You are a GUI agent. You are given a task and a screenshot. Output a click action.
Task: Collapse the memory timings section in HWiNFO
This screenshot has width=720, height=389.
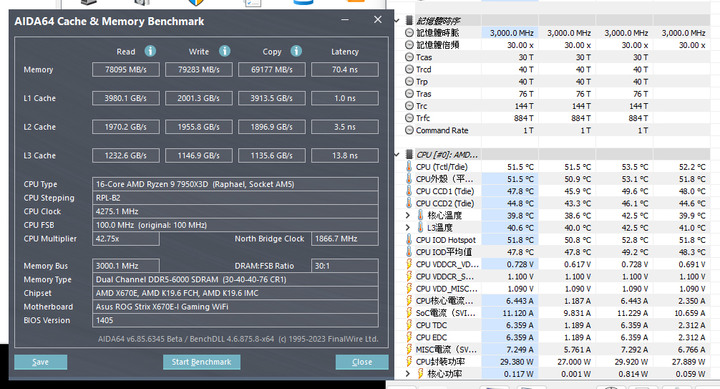397,21
